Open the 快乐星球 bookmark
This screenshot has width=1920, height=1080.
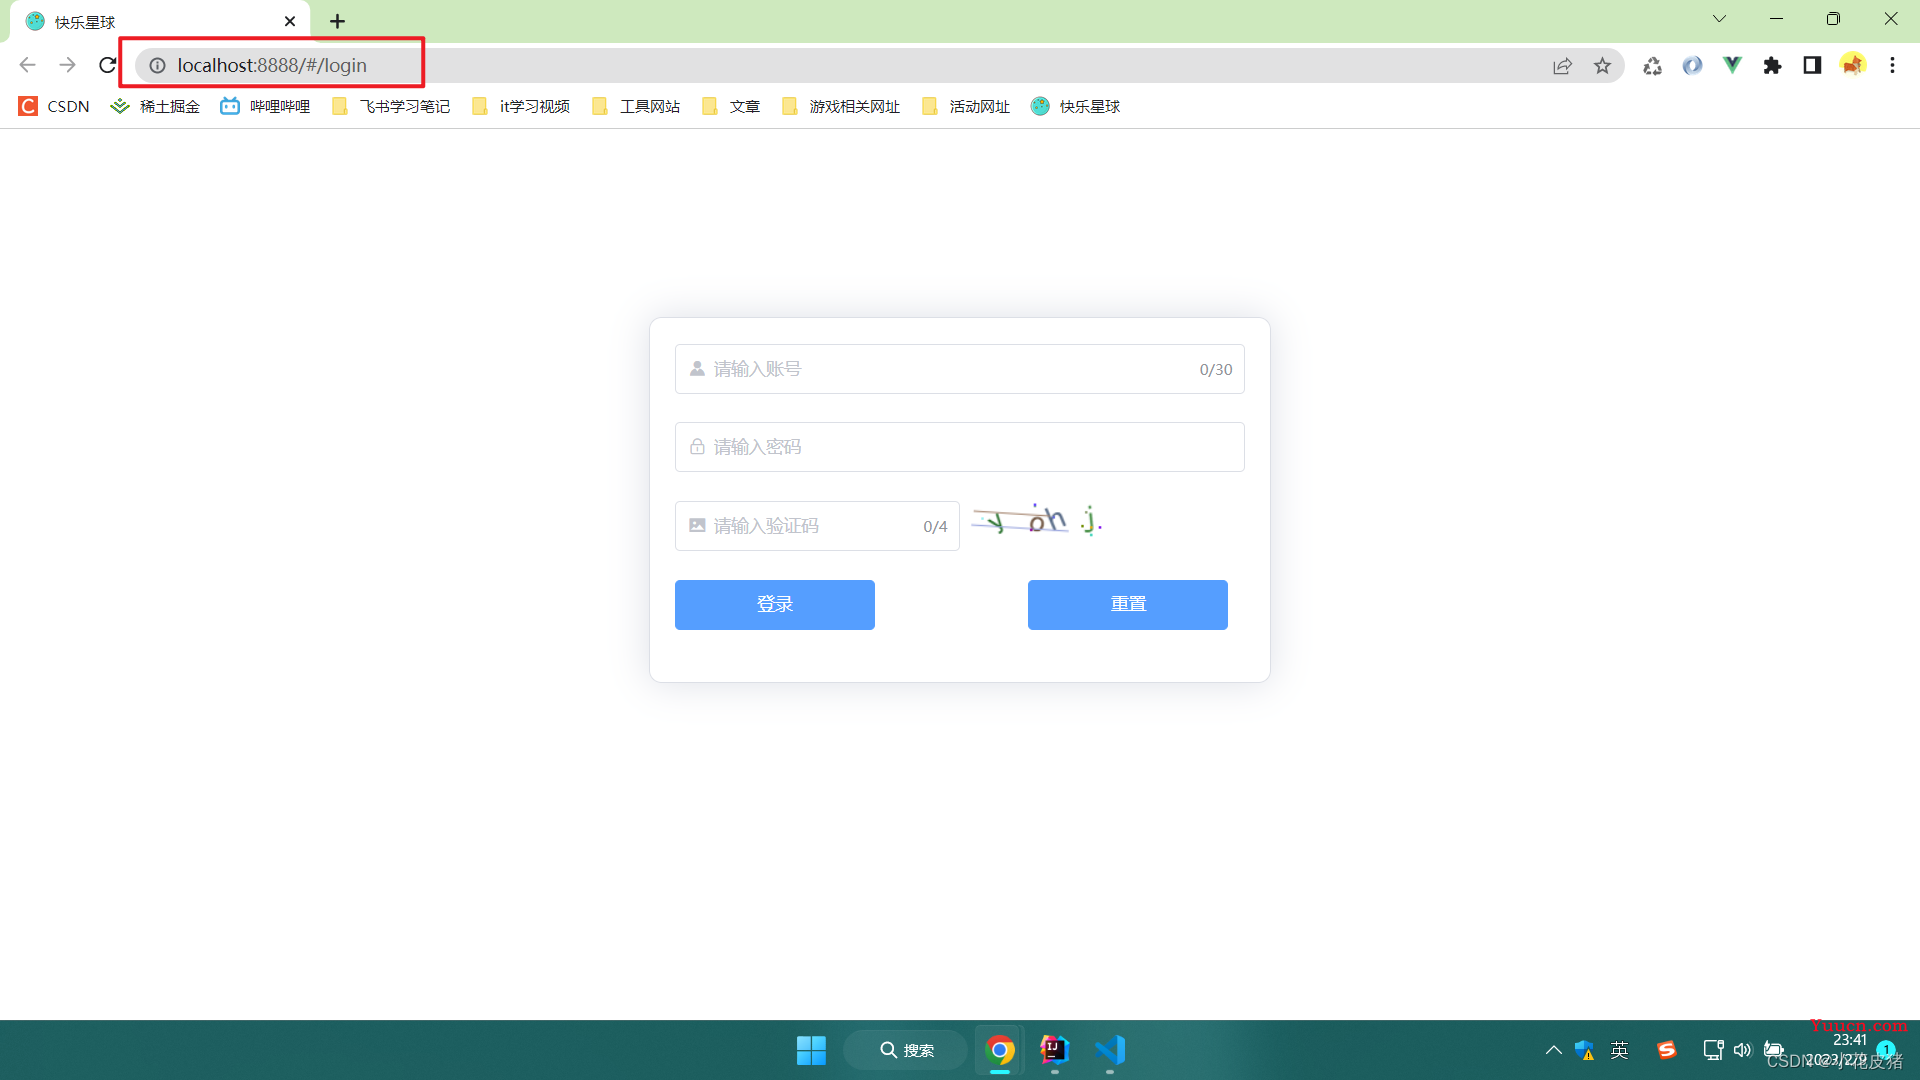pyautogui.click(x=1075, y=106)
